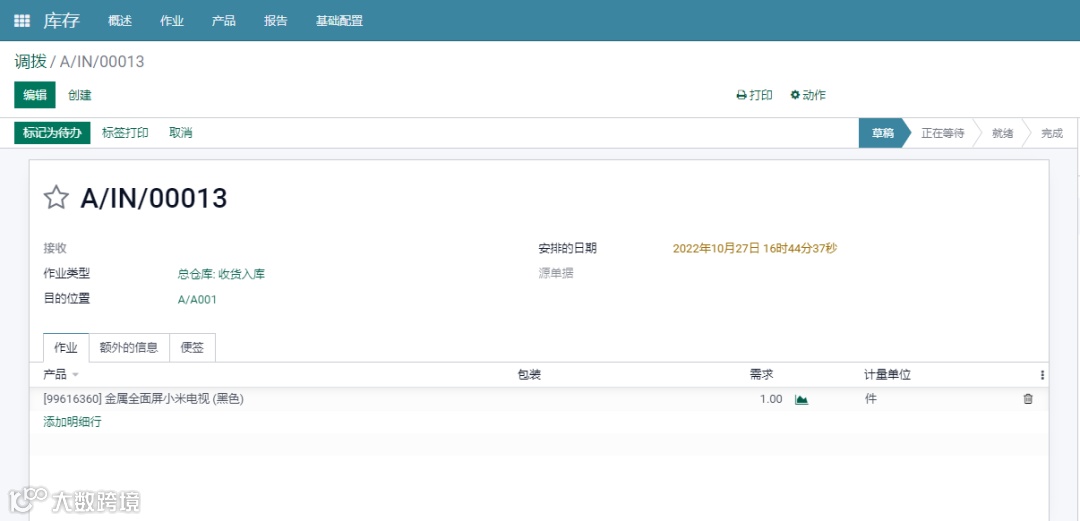1080x521 pixels.
Task: Click the 计量单位 column header
Action: (x=887, y=375)
